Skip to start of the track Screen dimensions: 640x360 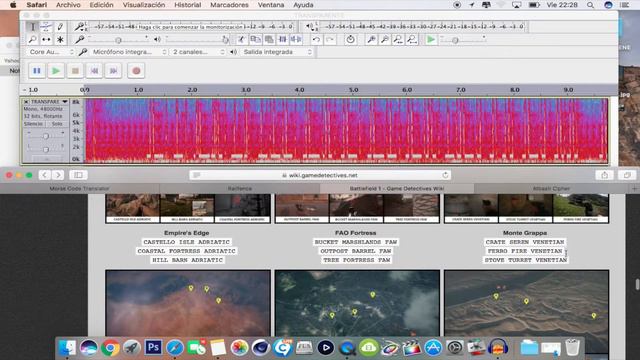94,71
